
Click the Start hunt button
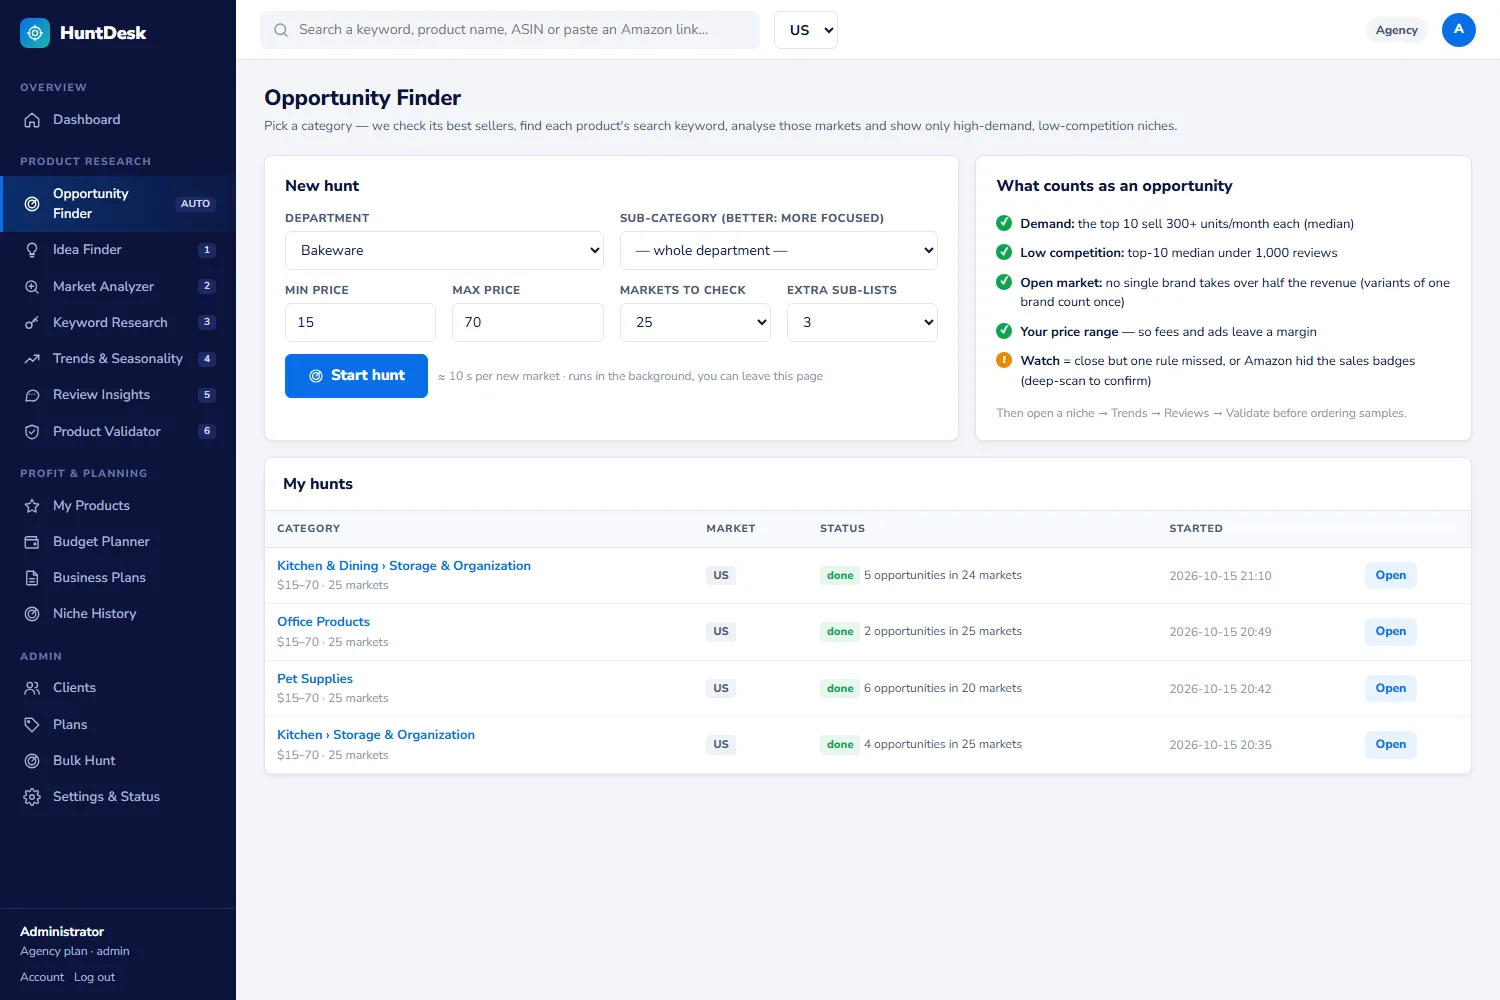(356, 376)
